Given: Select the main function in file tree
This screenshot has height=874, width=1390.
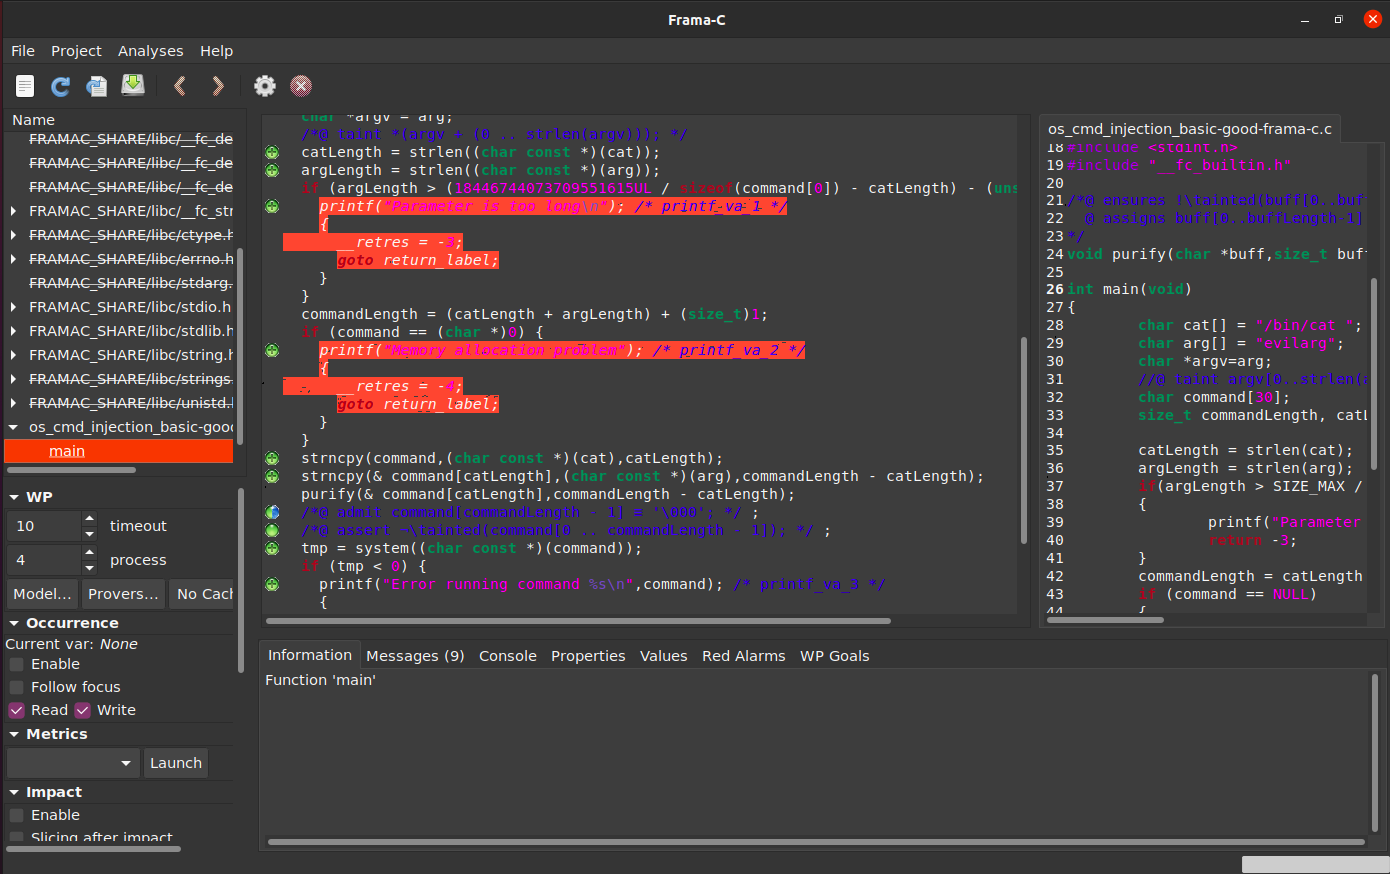Looking at the screenshot, I should (x=67, y=451).
